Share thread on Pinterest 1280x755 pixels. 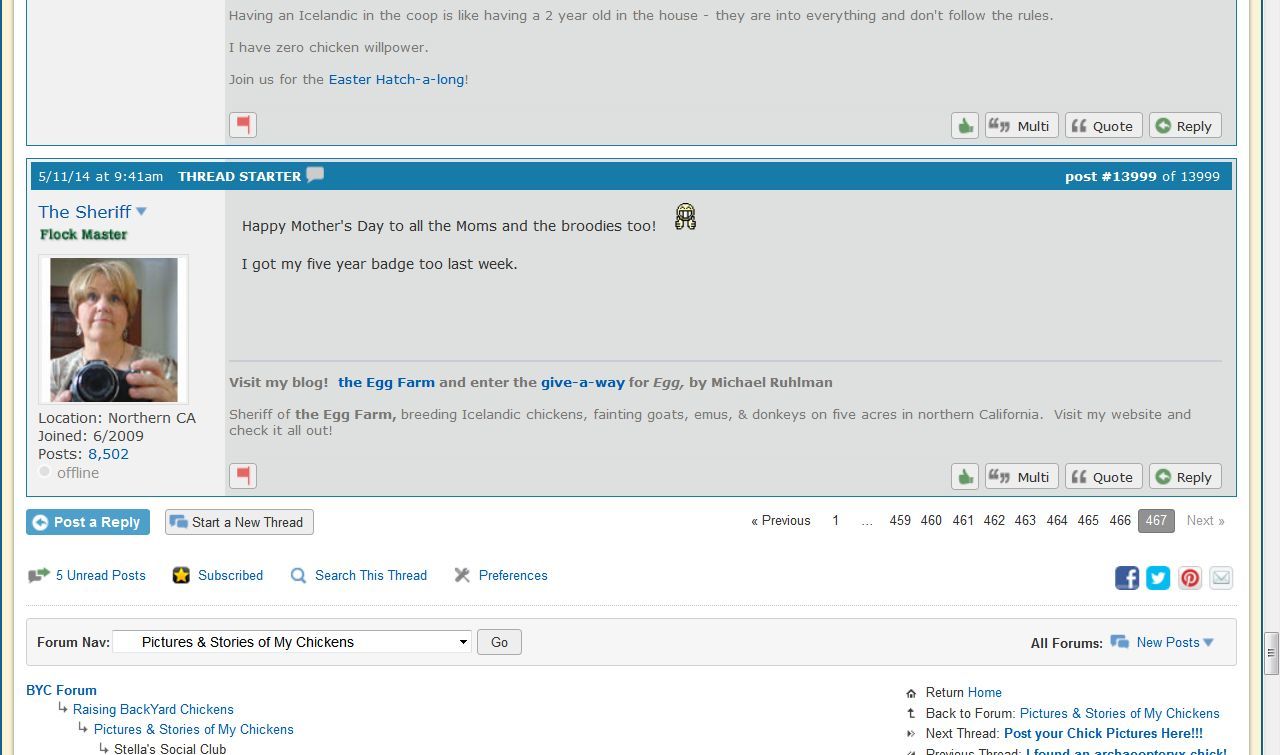[1189, 578]
